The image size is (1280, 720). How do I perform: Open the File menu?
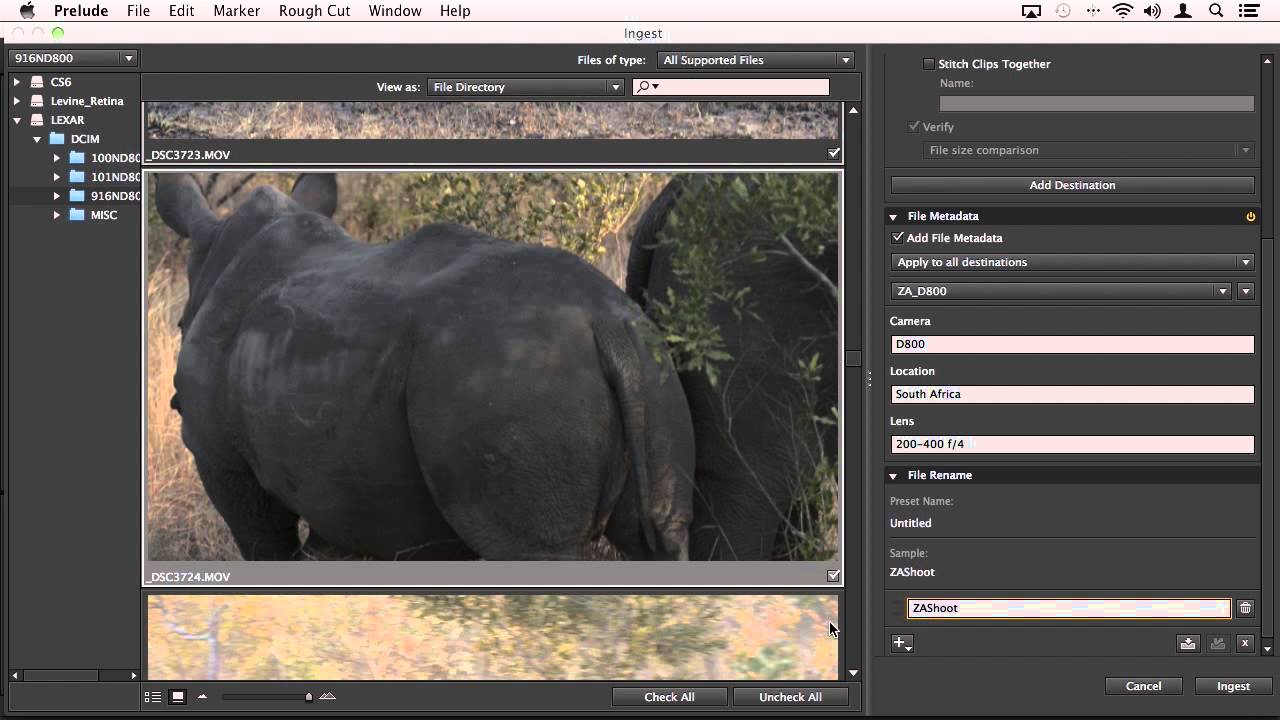click(138, 11)
